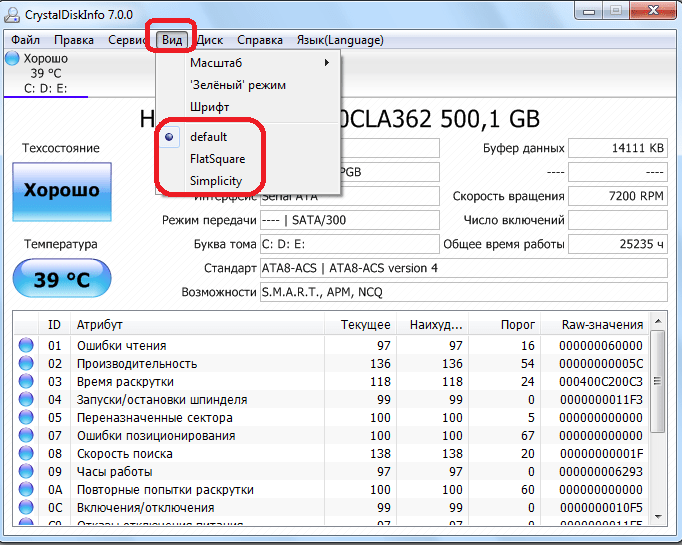Image resolution: width=682 pixels, height=545 pixels.
Task: Sort by the Атрибут column header
Action: pos(197,324)
